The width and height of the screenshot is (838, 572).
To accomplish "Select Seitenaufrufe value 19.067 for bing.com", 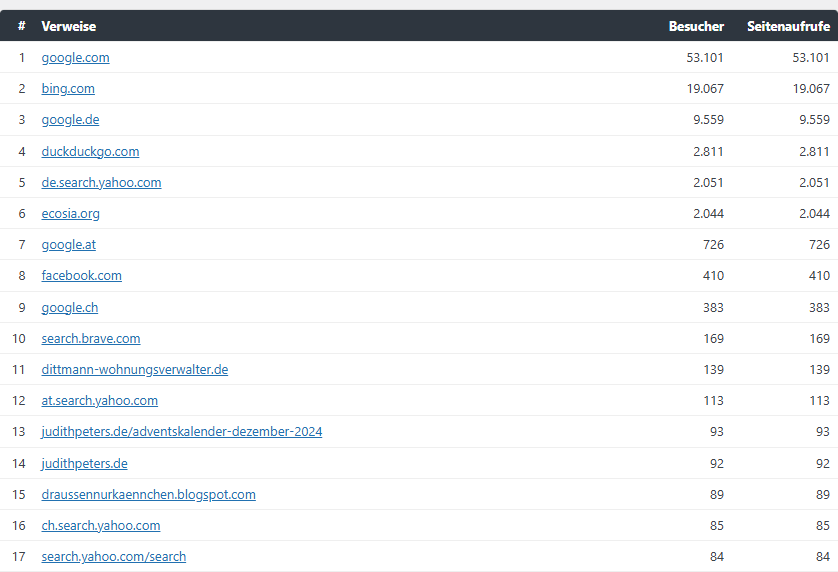I will click(x=811, y=89).
